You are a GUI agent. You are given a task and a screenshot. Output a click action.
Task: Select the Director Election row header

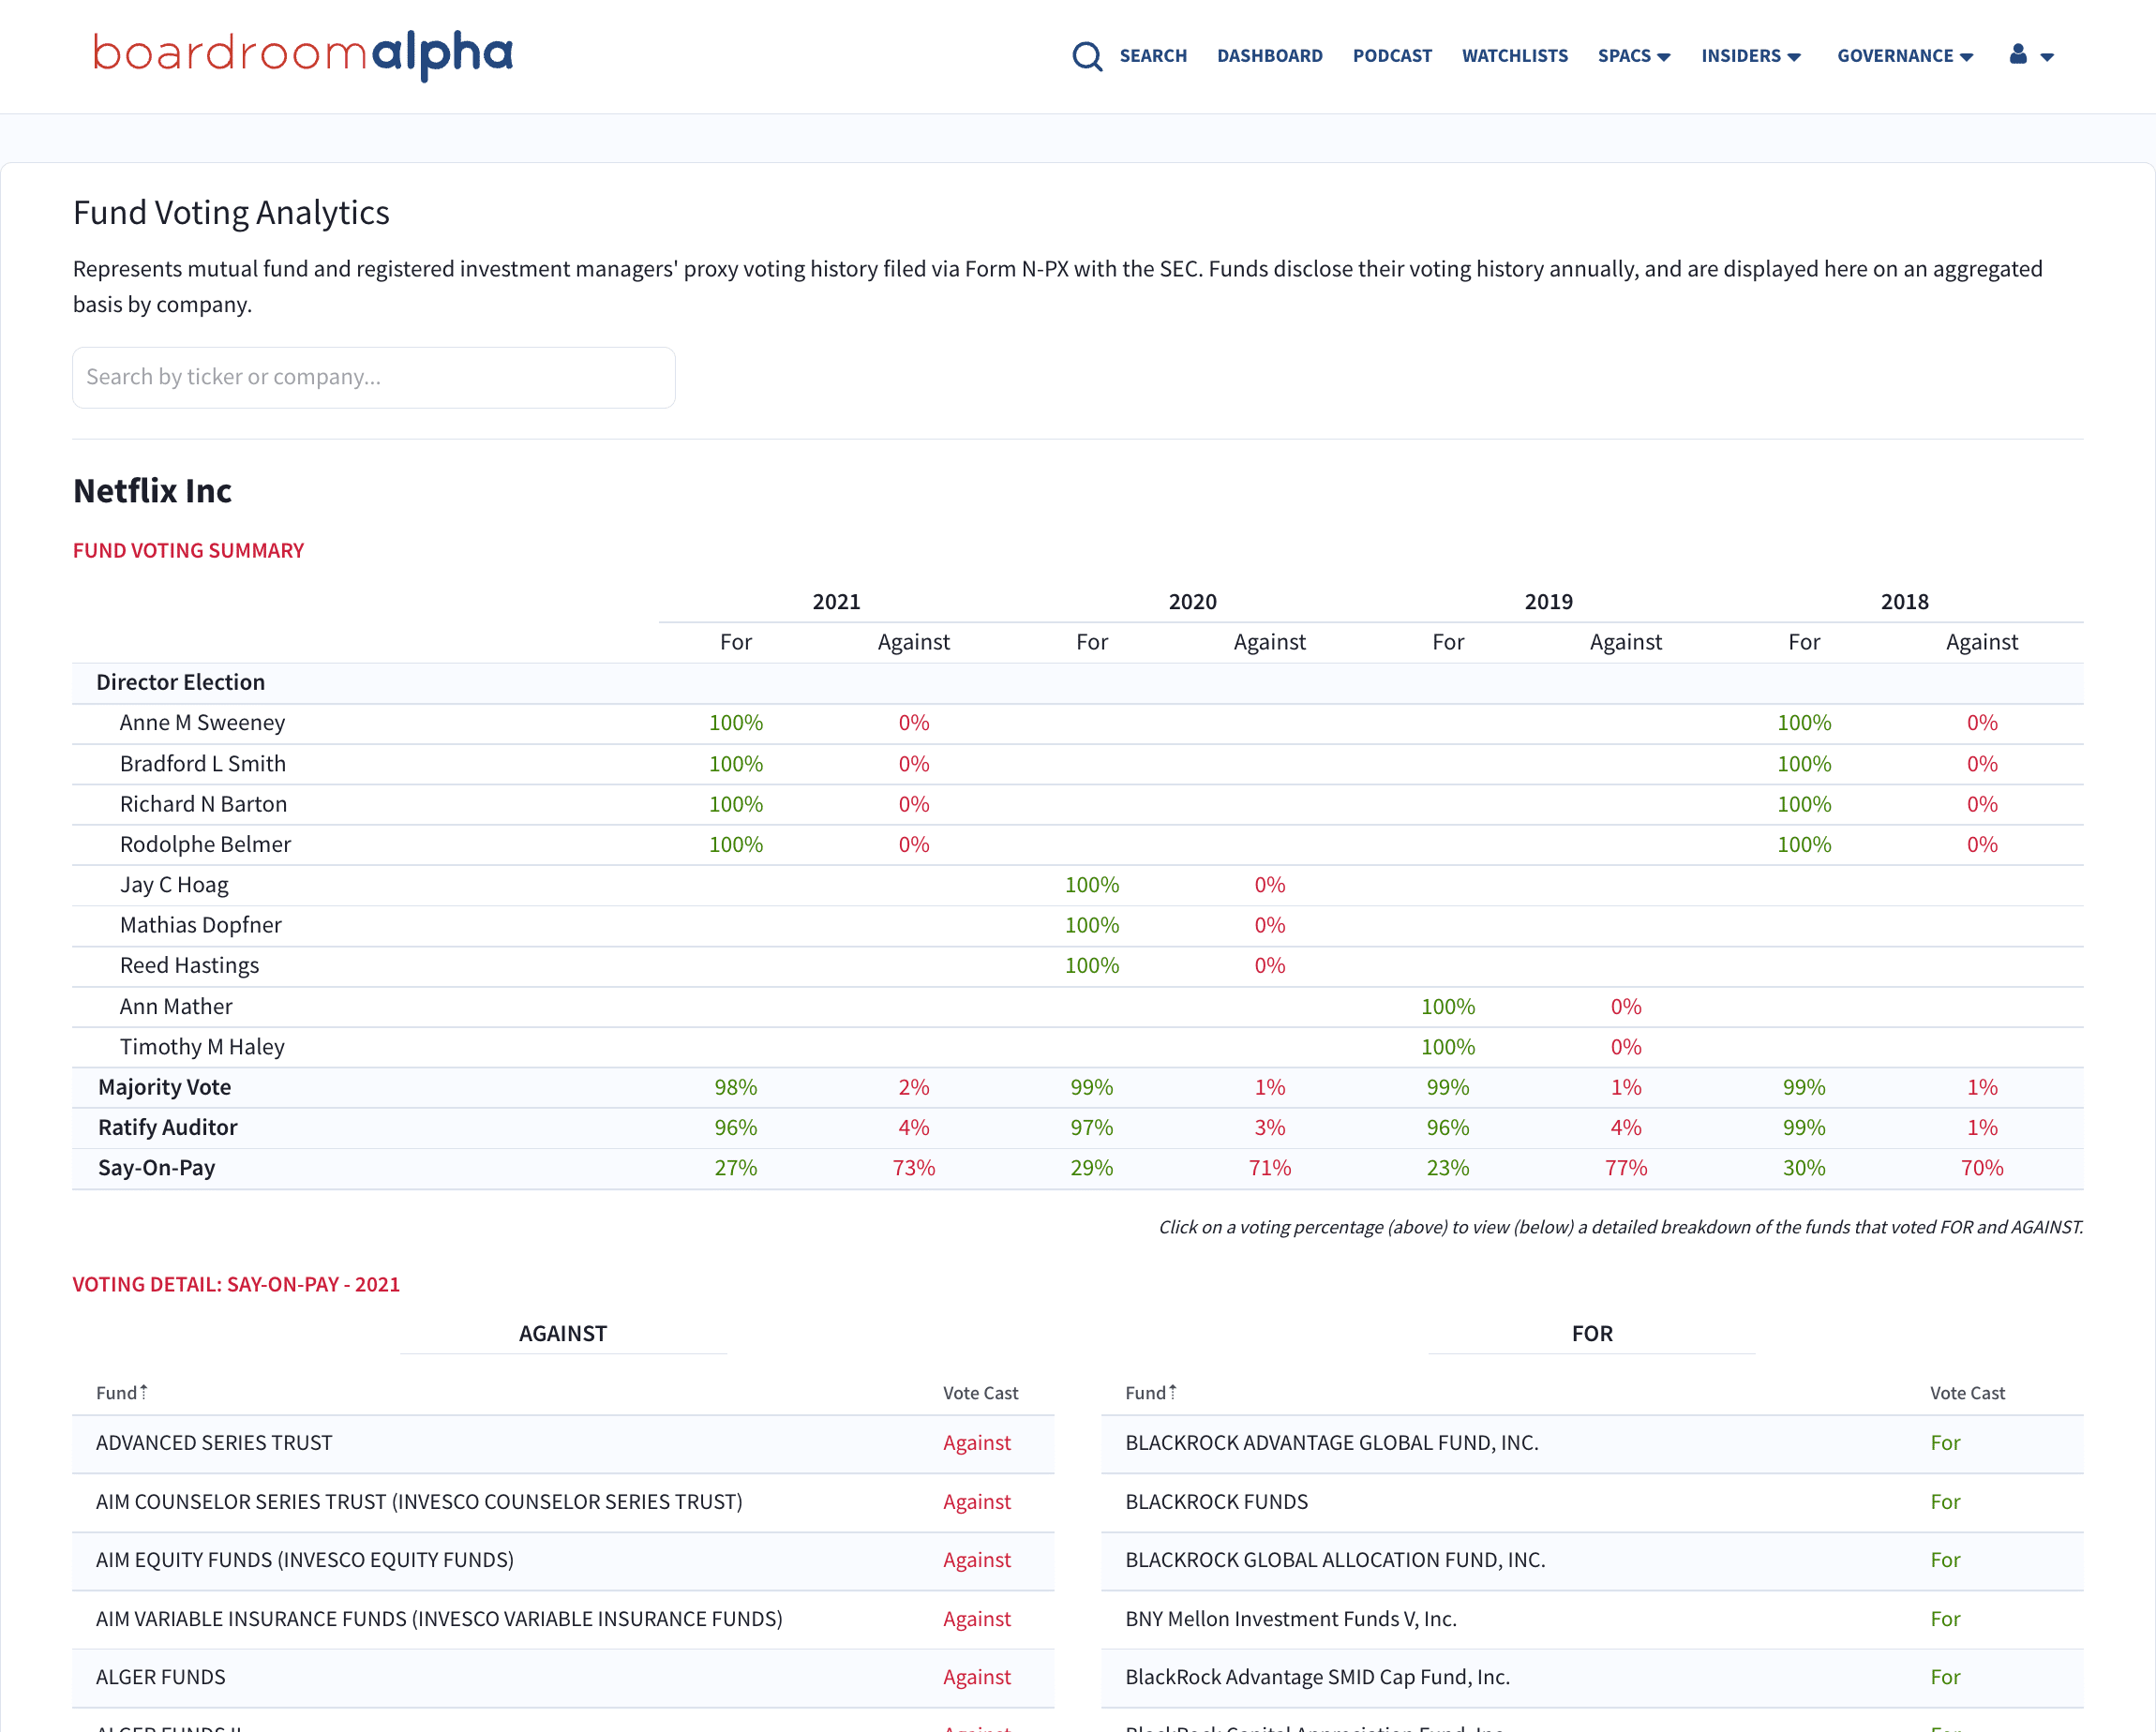click(180, 682)
